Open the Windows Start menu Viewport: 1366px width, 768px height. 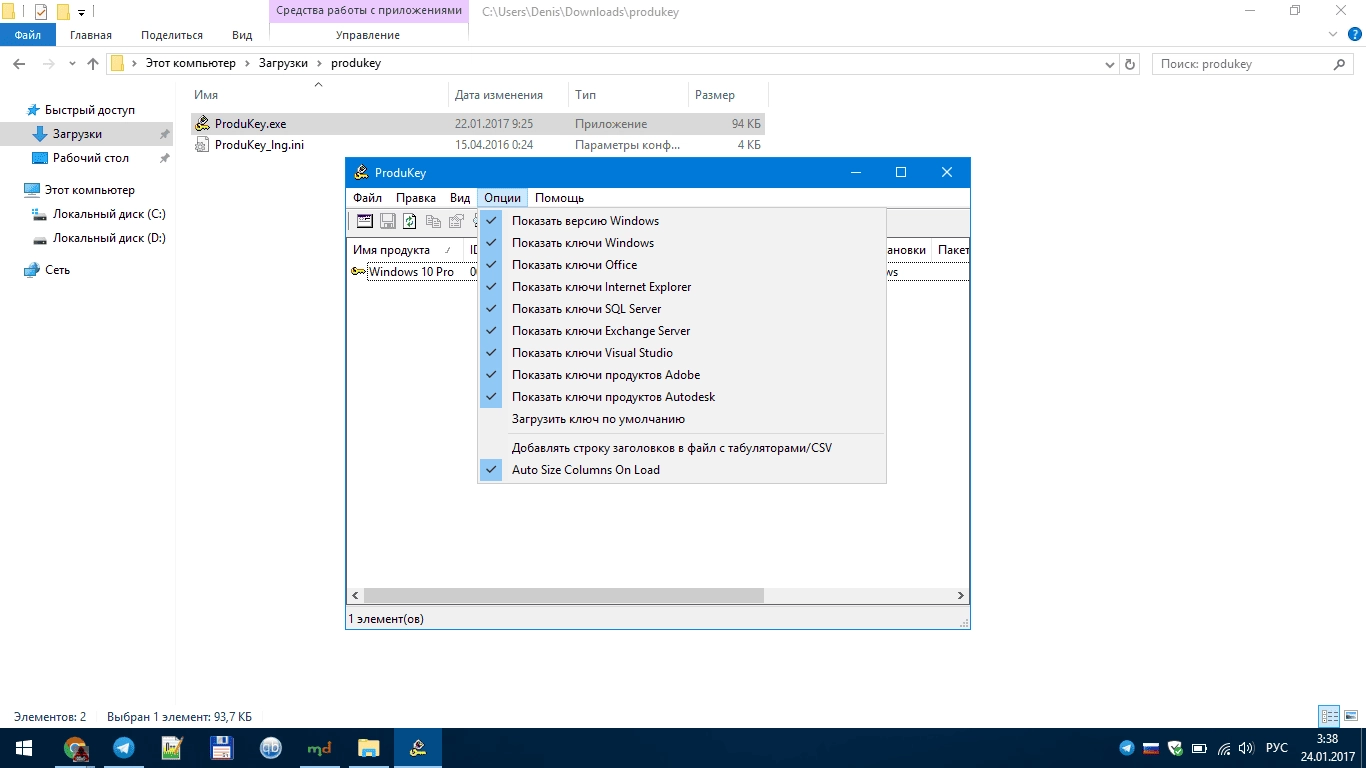pyautogui.click(x=24, y=748)
